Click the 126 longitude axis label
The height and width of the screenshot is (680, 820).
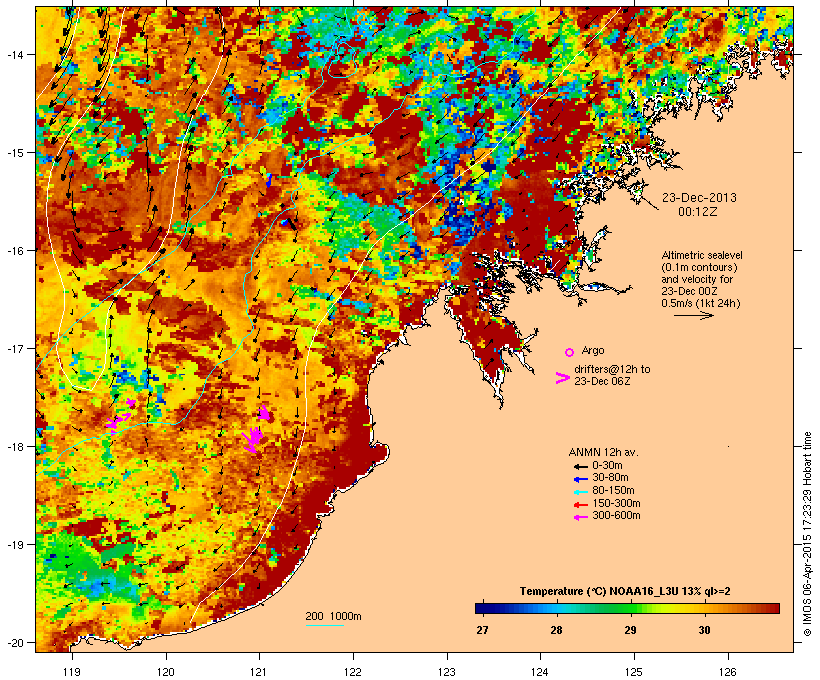coord(728,672)
